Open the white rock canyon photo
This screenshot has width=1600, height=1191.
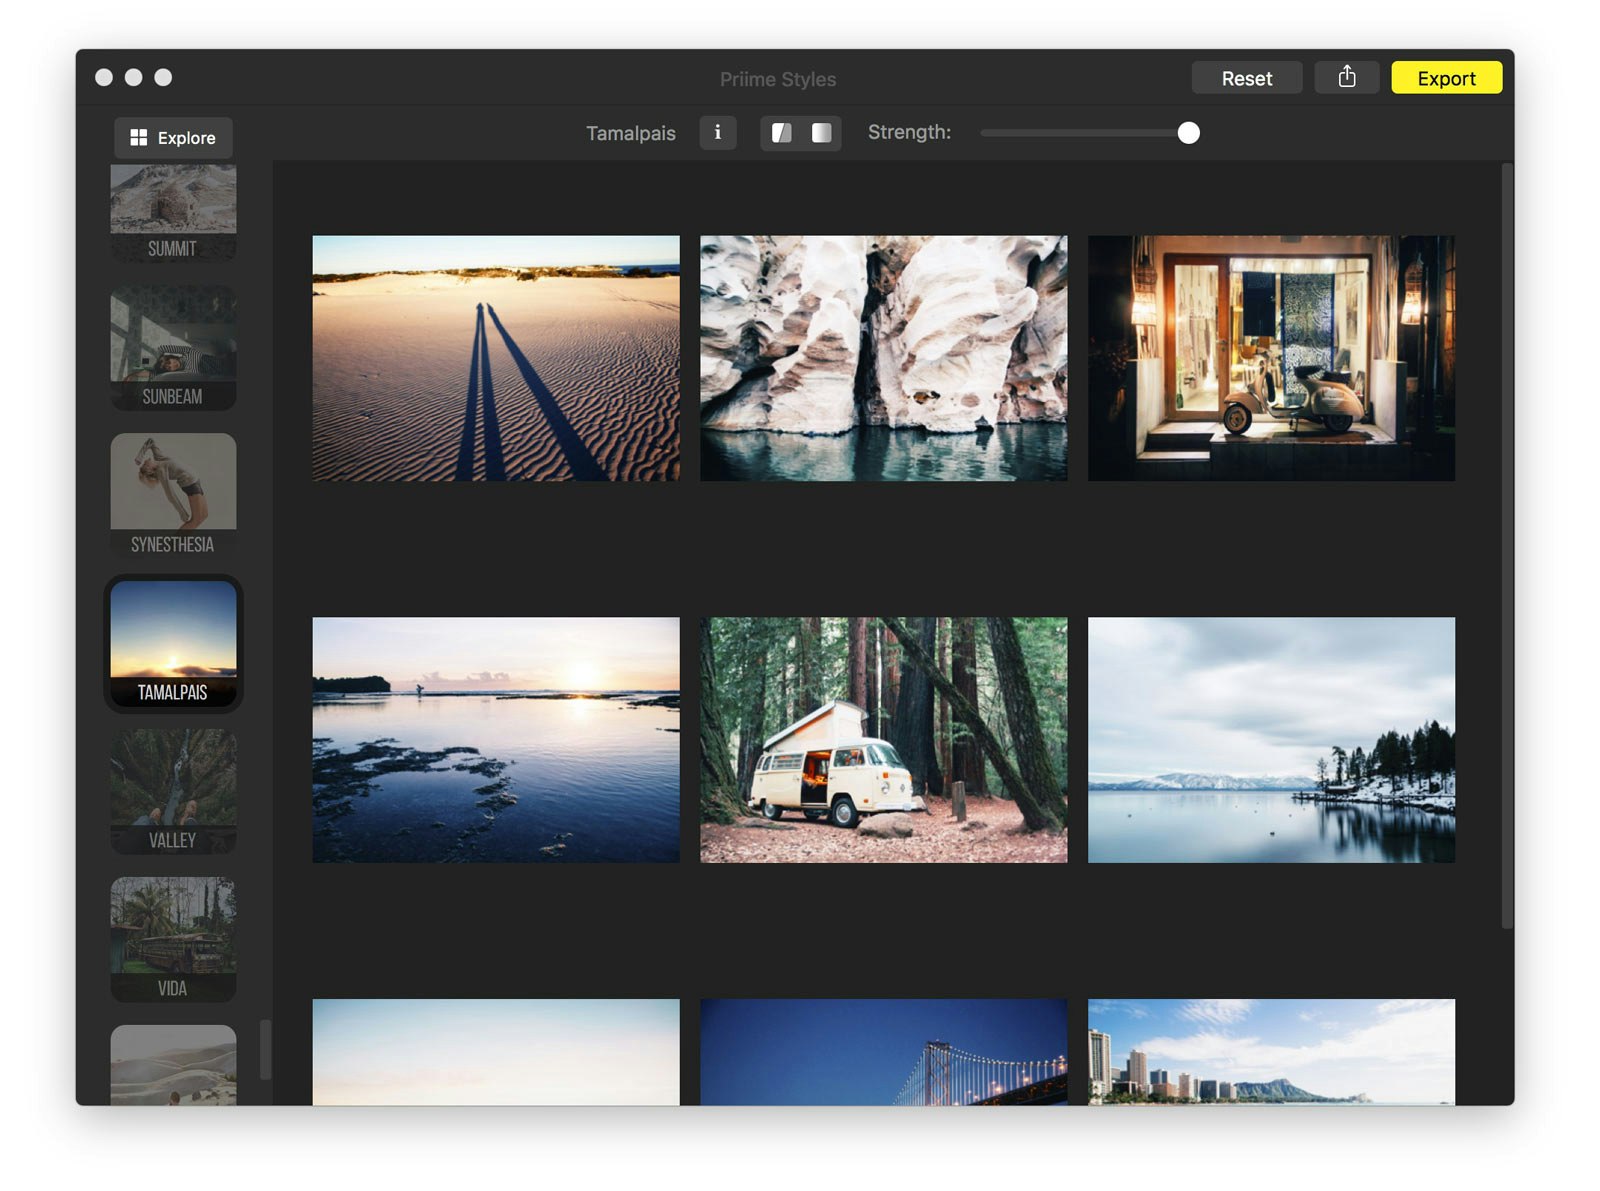pos(883,358)
